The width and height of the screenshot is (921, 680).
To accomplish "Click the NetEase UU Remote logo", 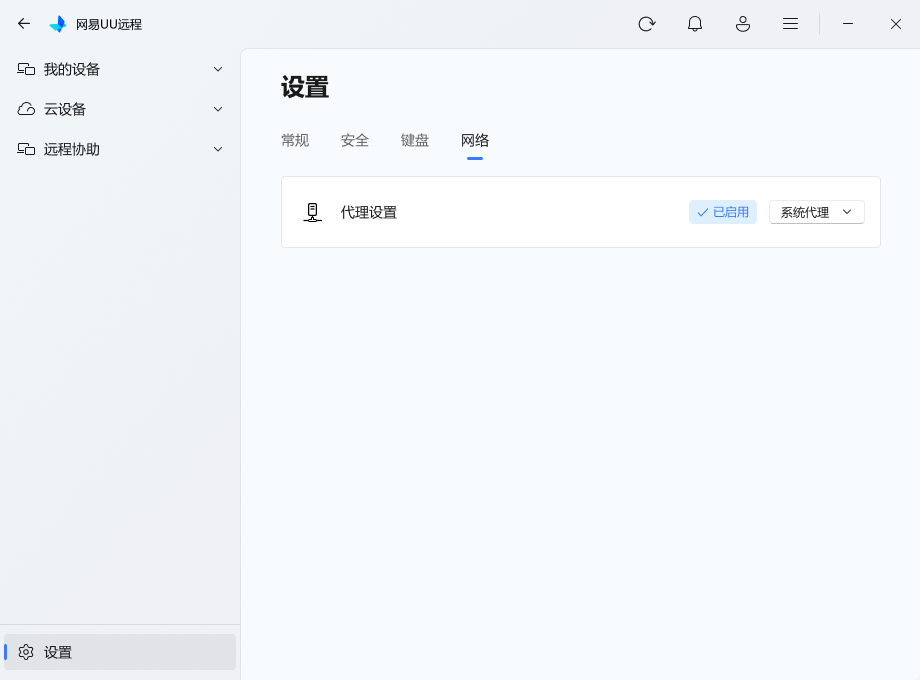I will tap(58, 24).
